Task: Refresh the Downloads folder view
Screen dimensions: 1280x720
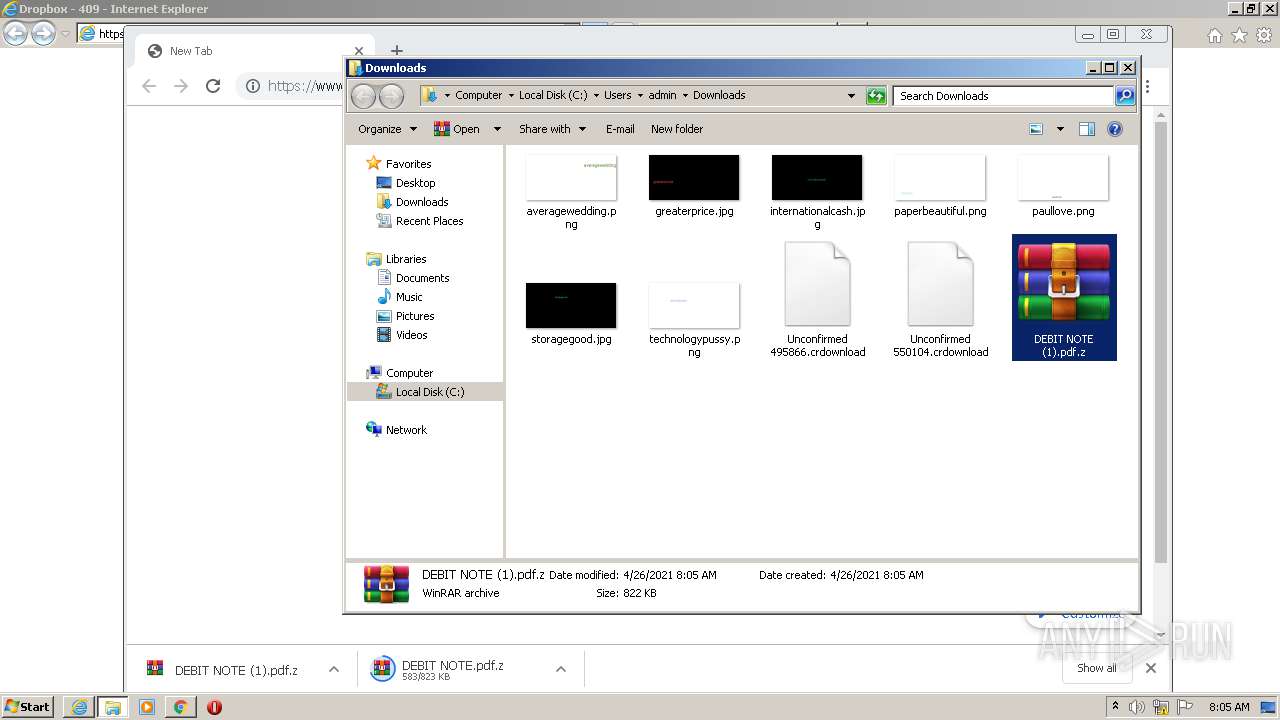Action: coord(876,96)
